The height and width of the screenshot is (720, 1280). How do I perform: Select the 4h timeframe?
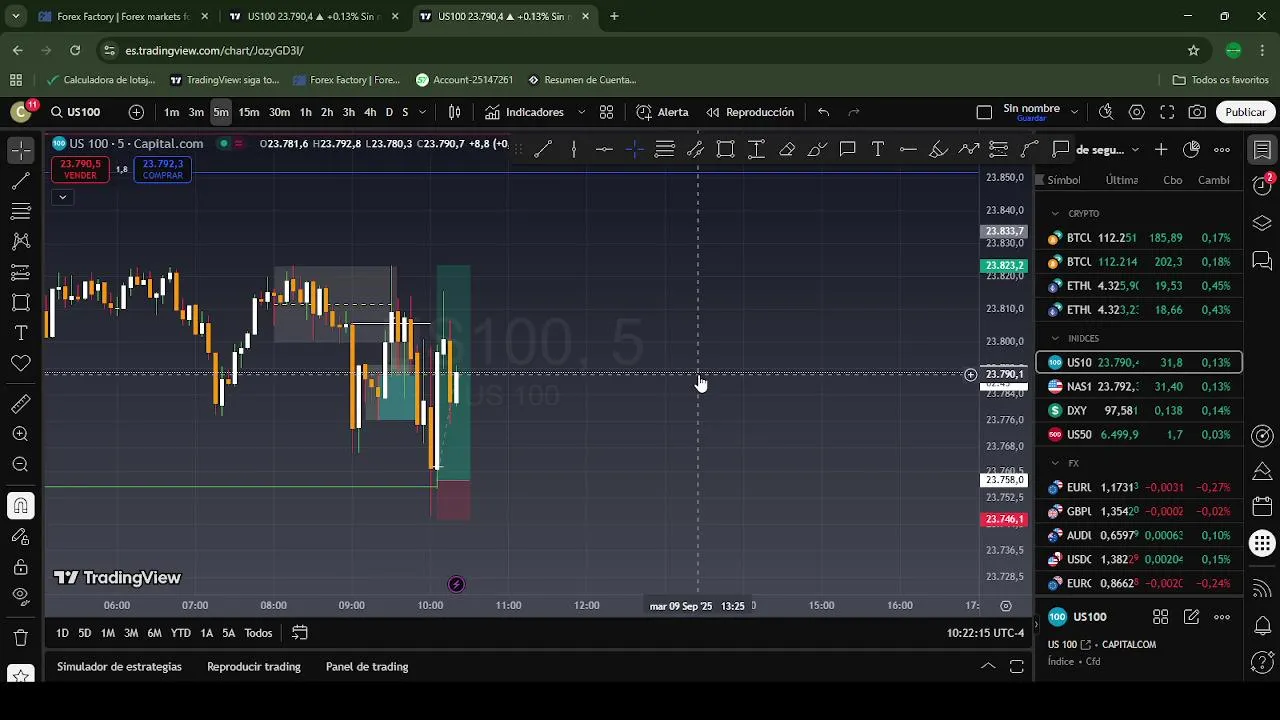(370, 112)
